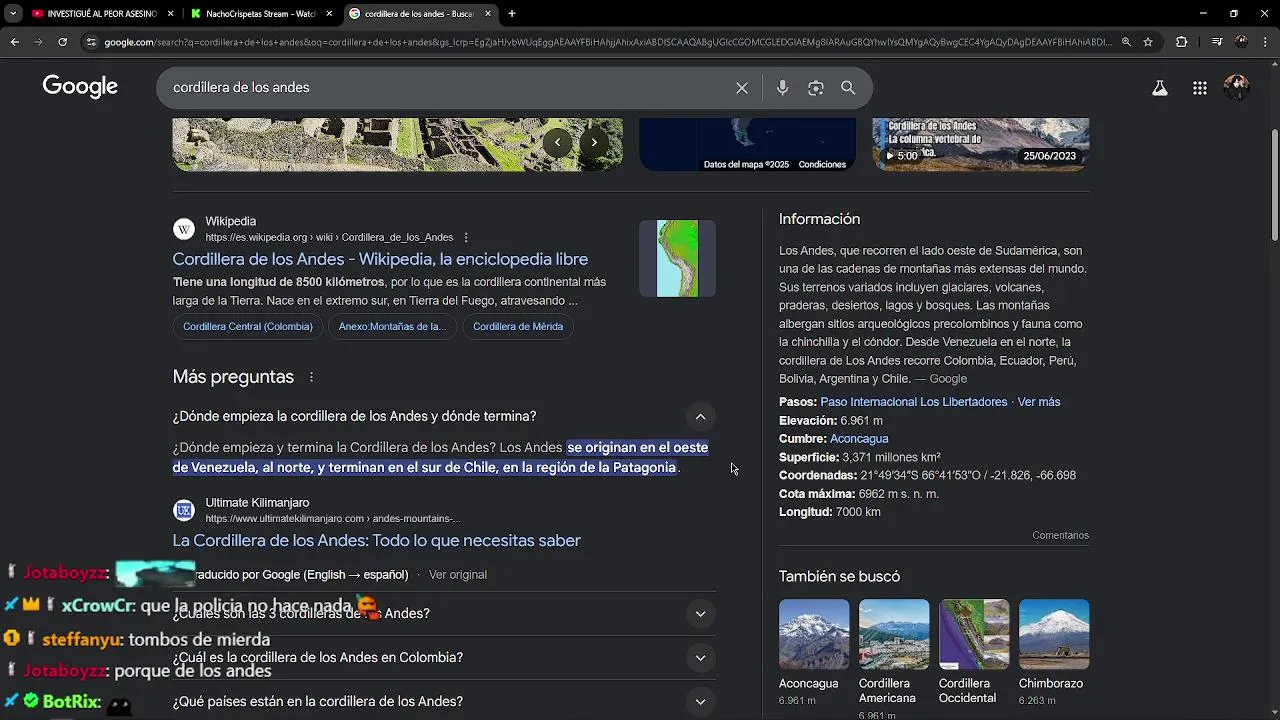The width and height of the screenshot is (1280, 720).
Task: Open the browser extensions puzzle icon
Action: (1182, 42)
